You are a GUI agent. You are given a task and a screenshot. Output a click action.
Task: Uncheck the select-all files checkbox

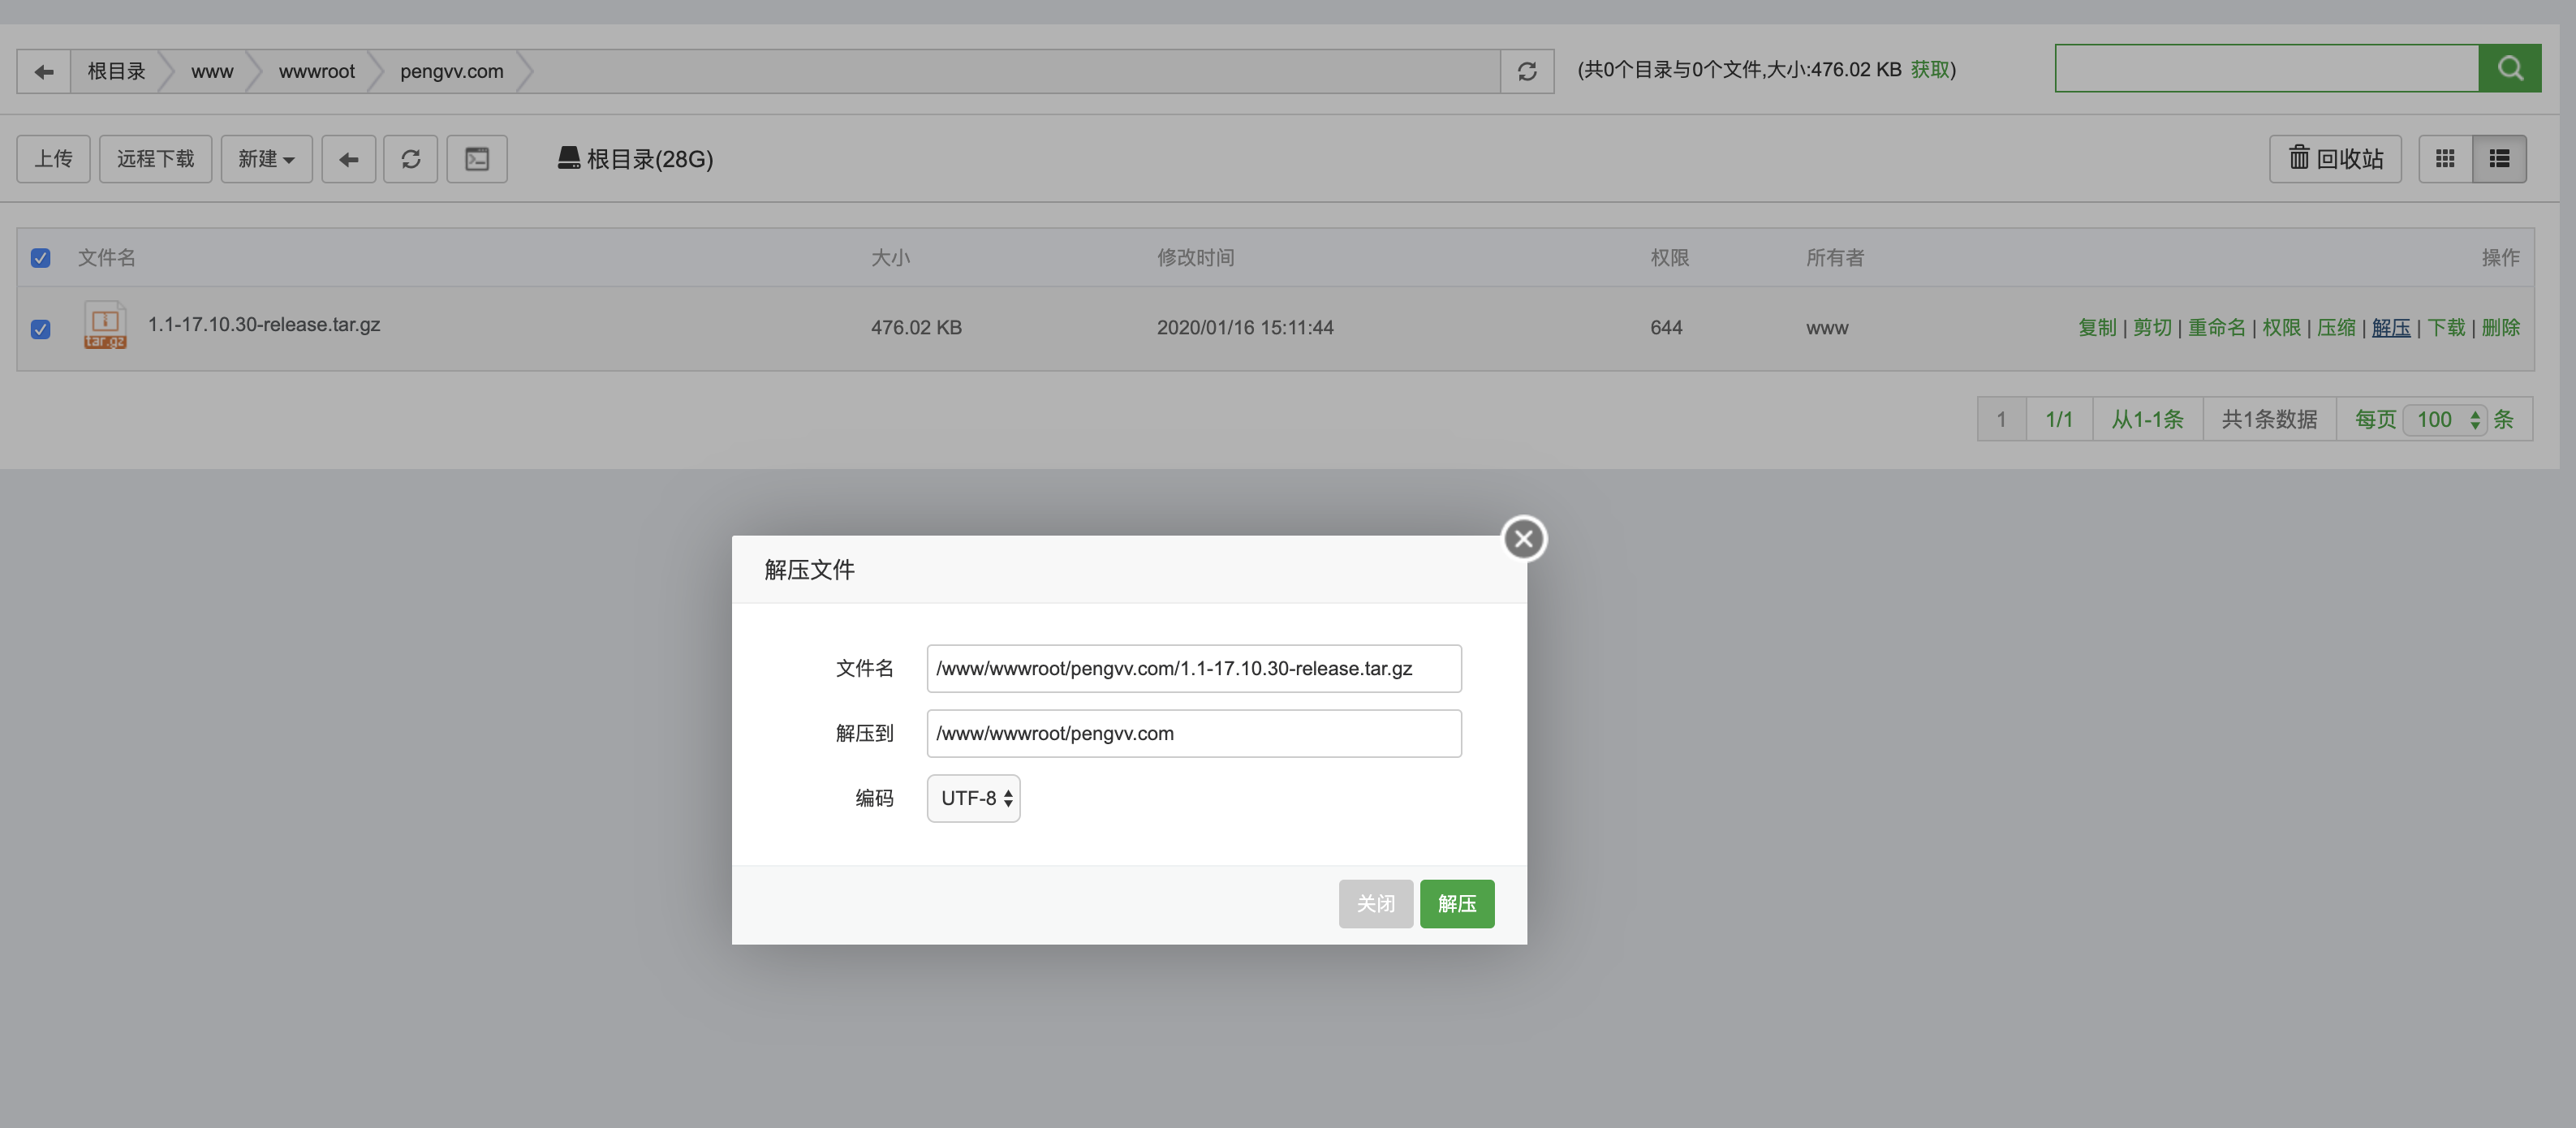[x=40, y=258]
